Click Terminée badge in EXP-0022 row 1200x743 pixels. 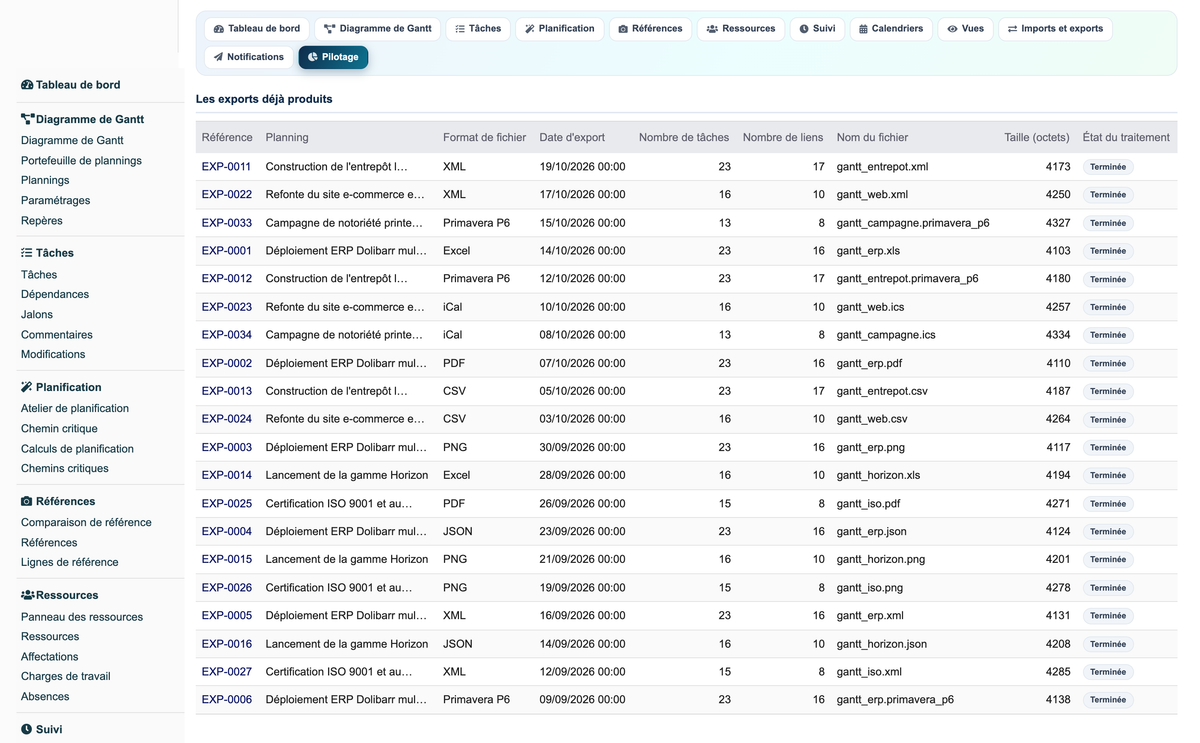tap(1108, 195)
